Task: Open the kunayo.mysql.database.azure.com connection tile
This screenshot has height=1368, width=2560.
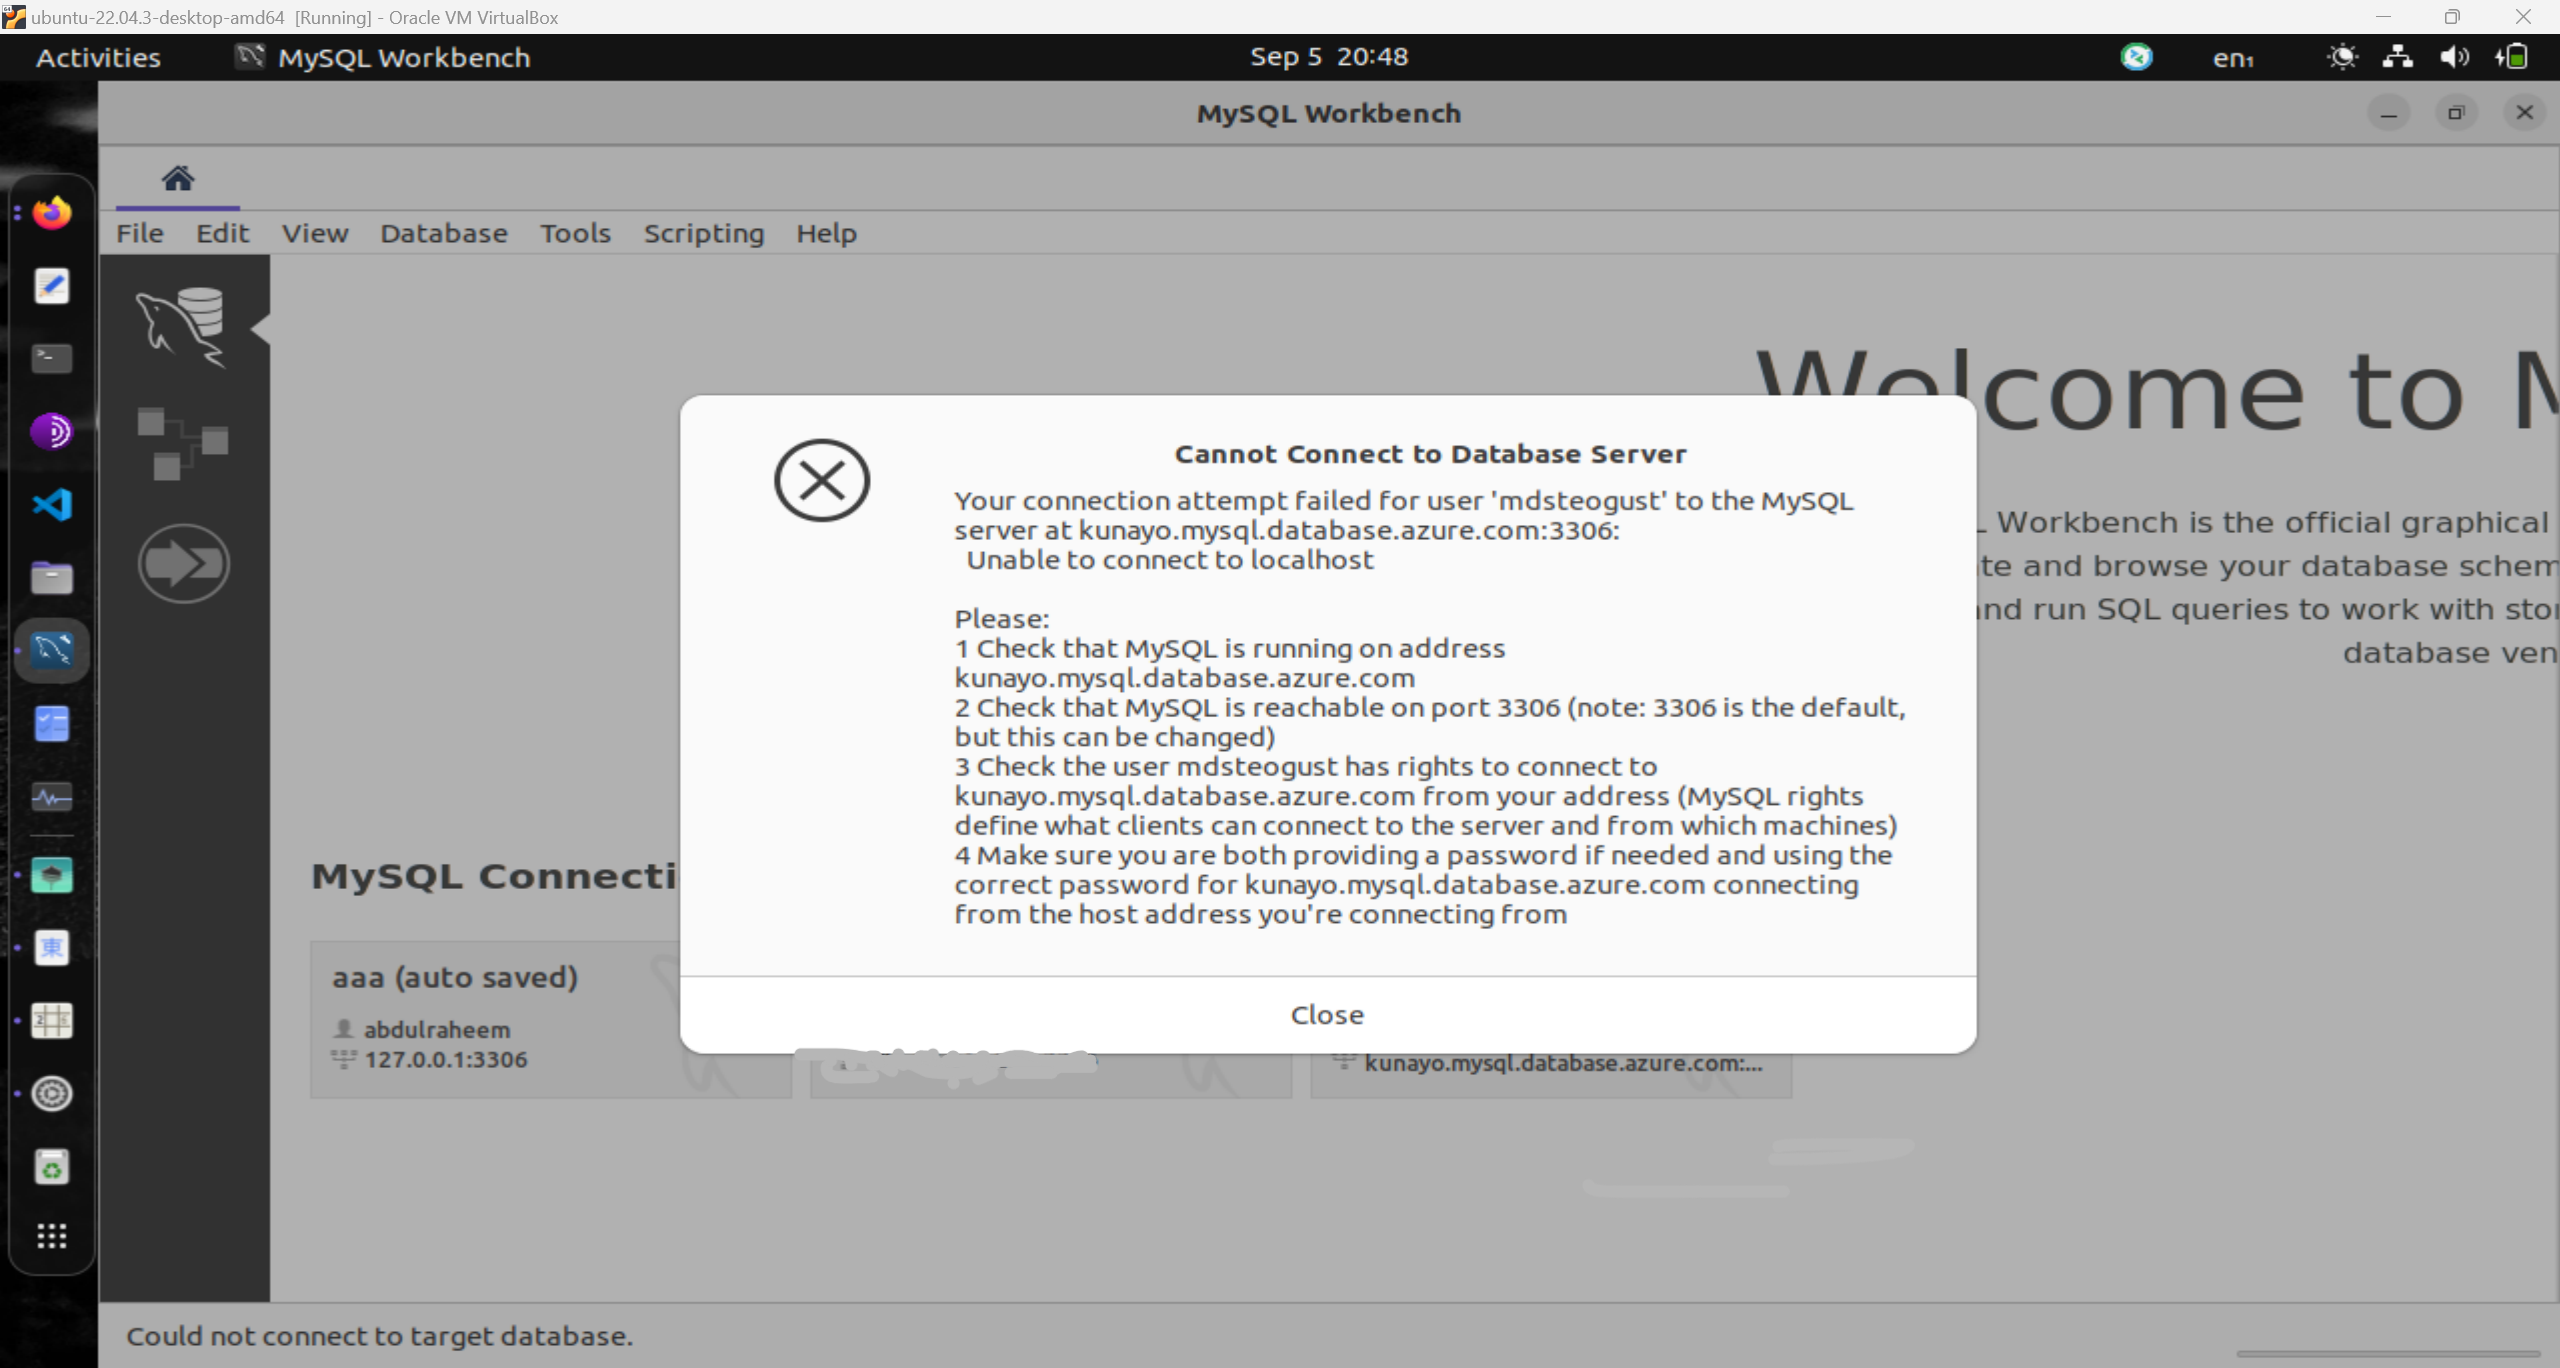Action: [1551, 1074]
